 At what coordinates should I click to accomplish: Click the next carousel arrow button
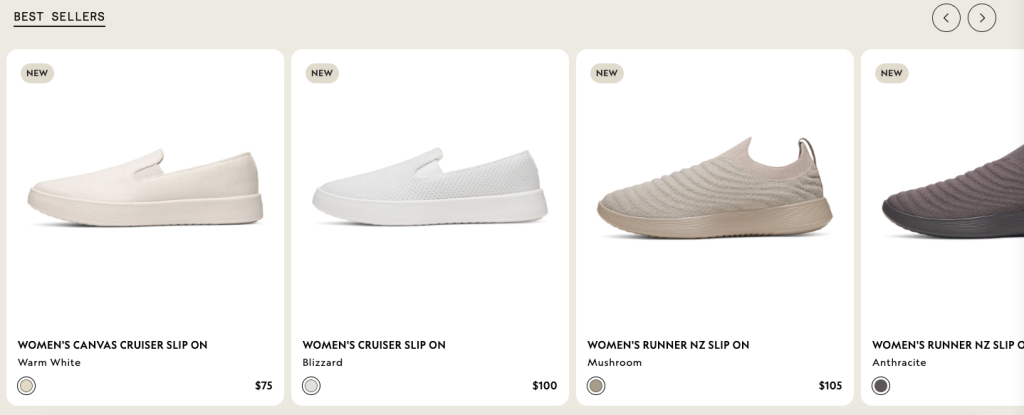point(982,18)
